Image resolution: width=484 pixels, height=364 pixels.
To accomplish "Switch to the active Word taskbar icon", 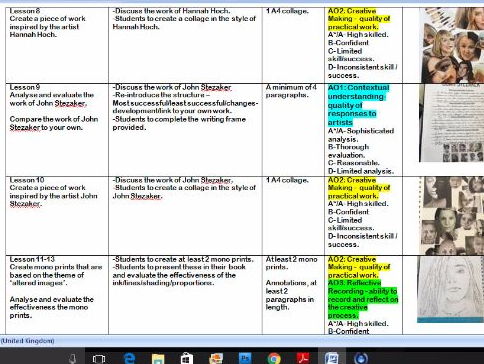I will [x=332, y=359].
